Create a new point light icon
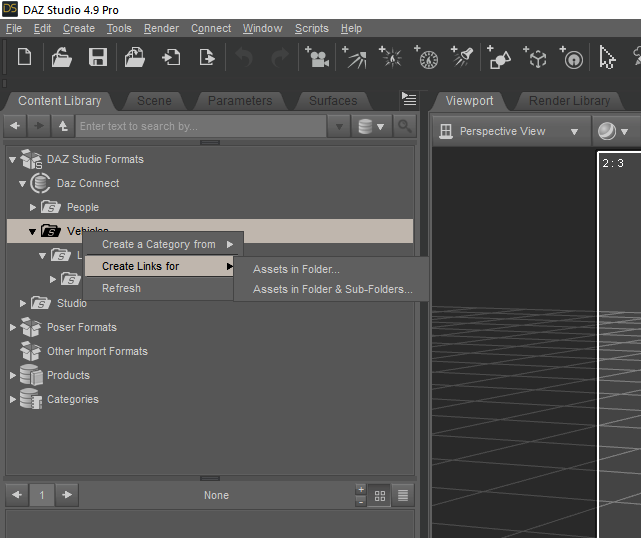Viewport: 641px width, 538px height. (x=390, y=57)
